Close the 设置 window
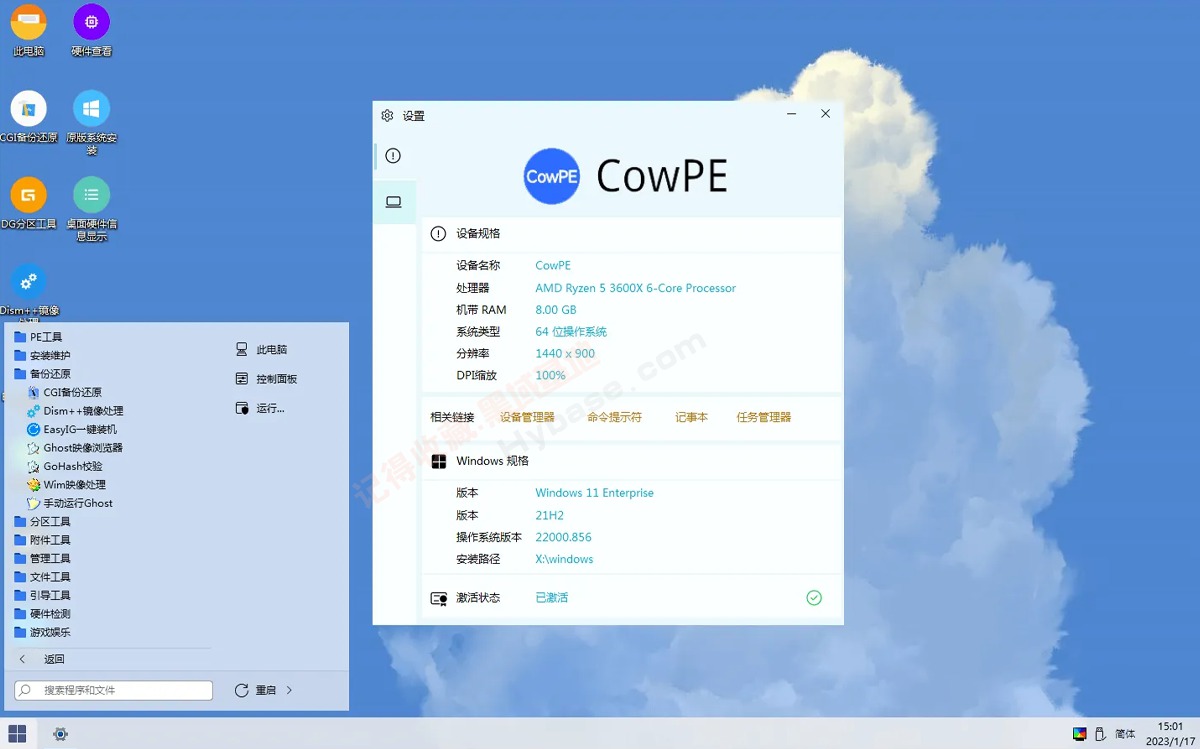Image resolution: width=1200 pixels, height=749 pixels. 825,114
